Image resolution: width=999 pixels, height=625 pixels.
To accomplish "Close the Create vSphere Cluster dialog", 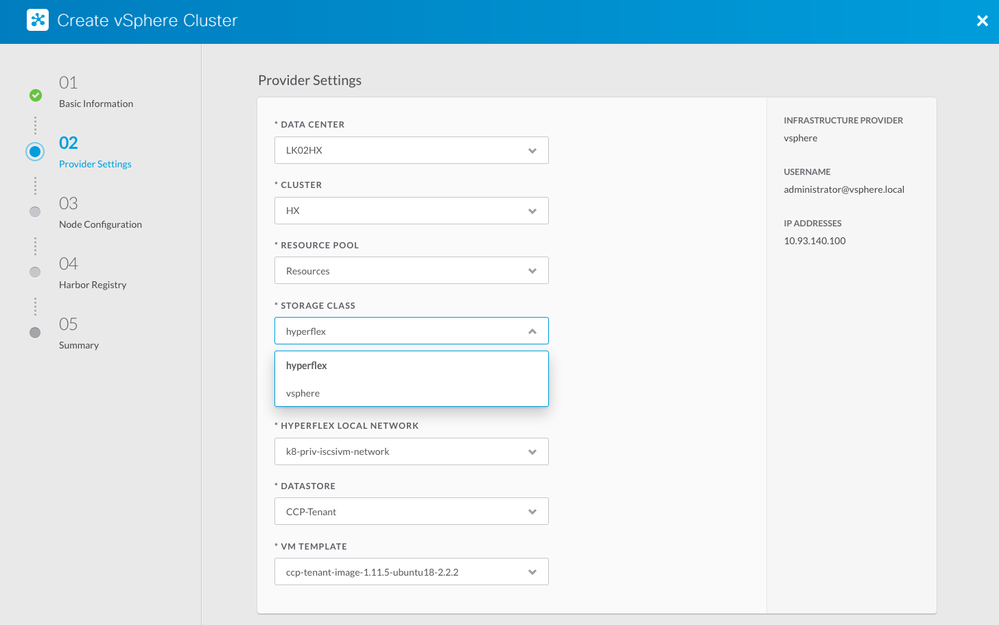I will [982, 21].
